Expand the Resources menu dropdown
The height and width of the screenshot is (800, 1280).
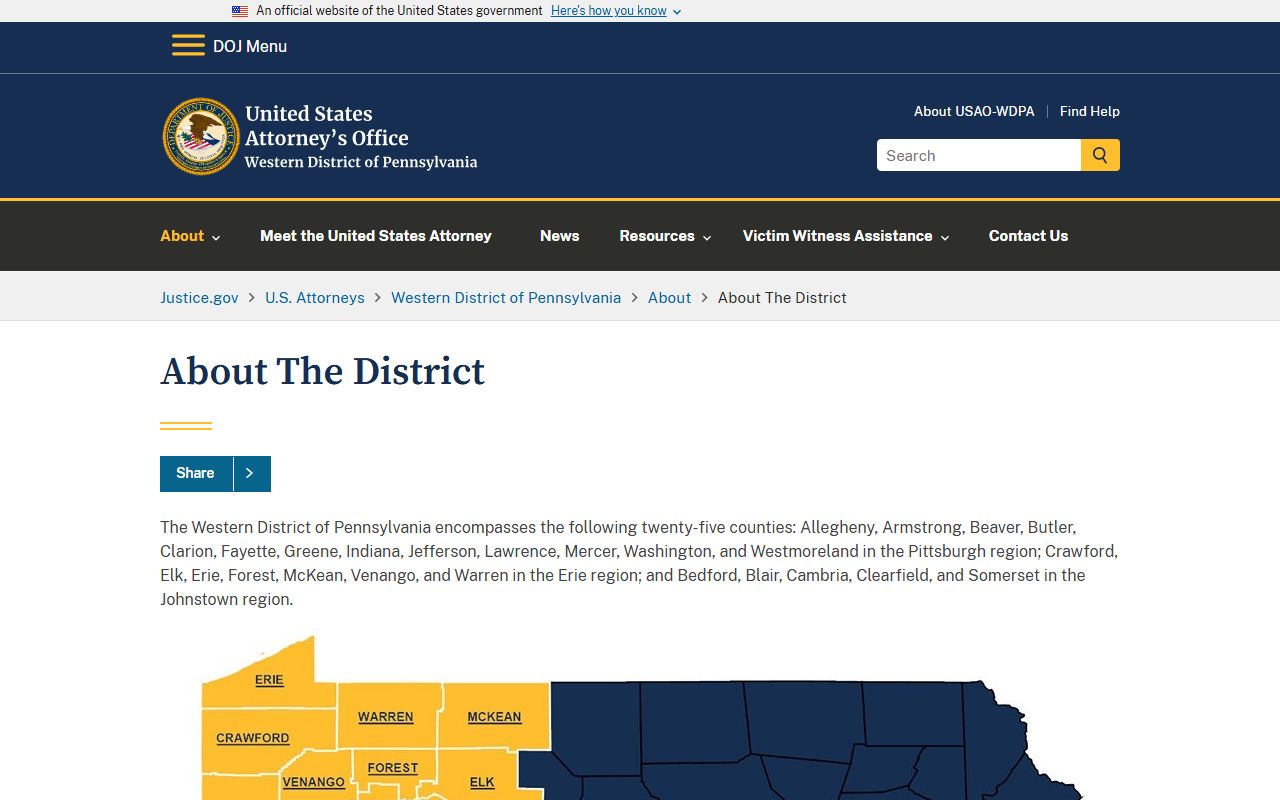point(665,236)
